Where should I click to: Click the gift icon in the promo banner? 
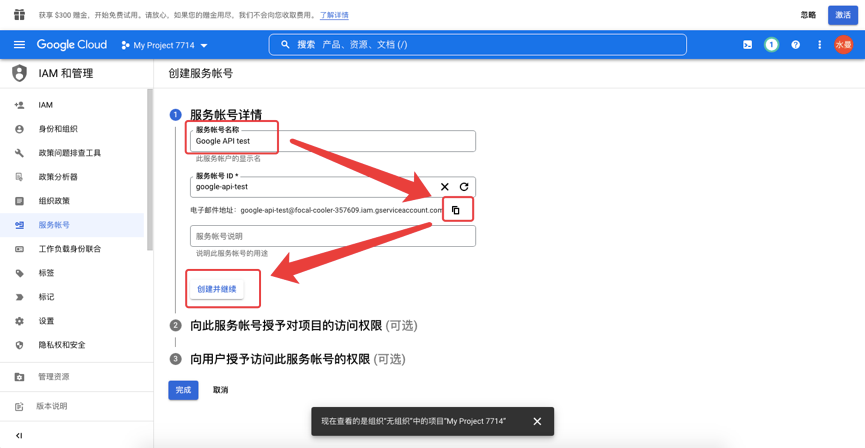pos(19,14)
